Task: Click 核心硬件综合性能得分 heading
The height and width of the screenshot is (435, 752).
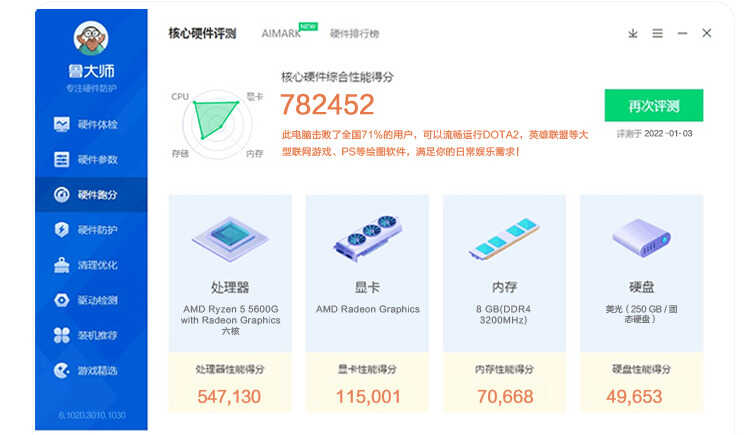Action: coord(337,77)
